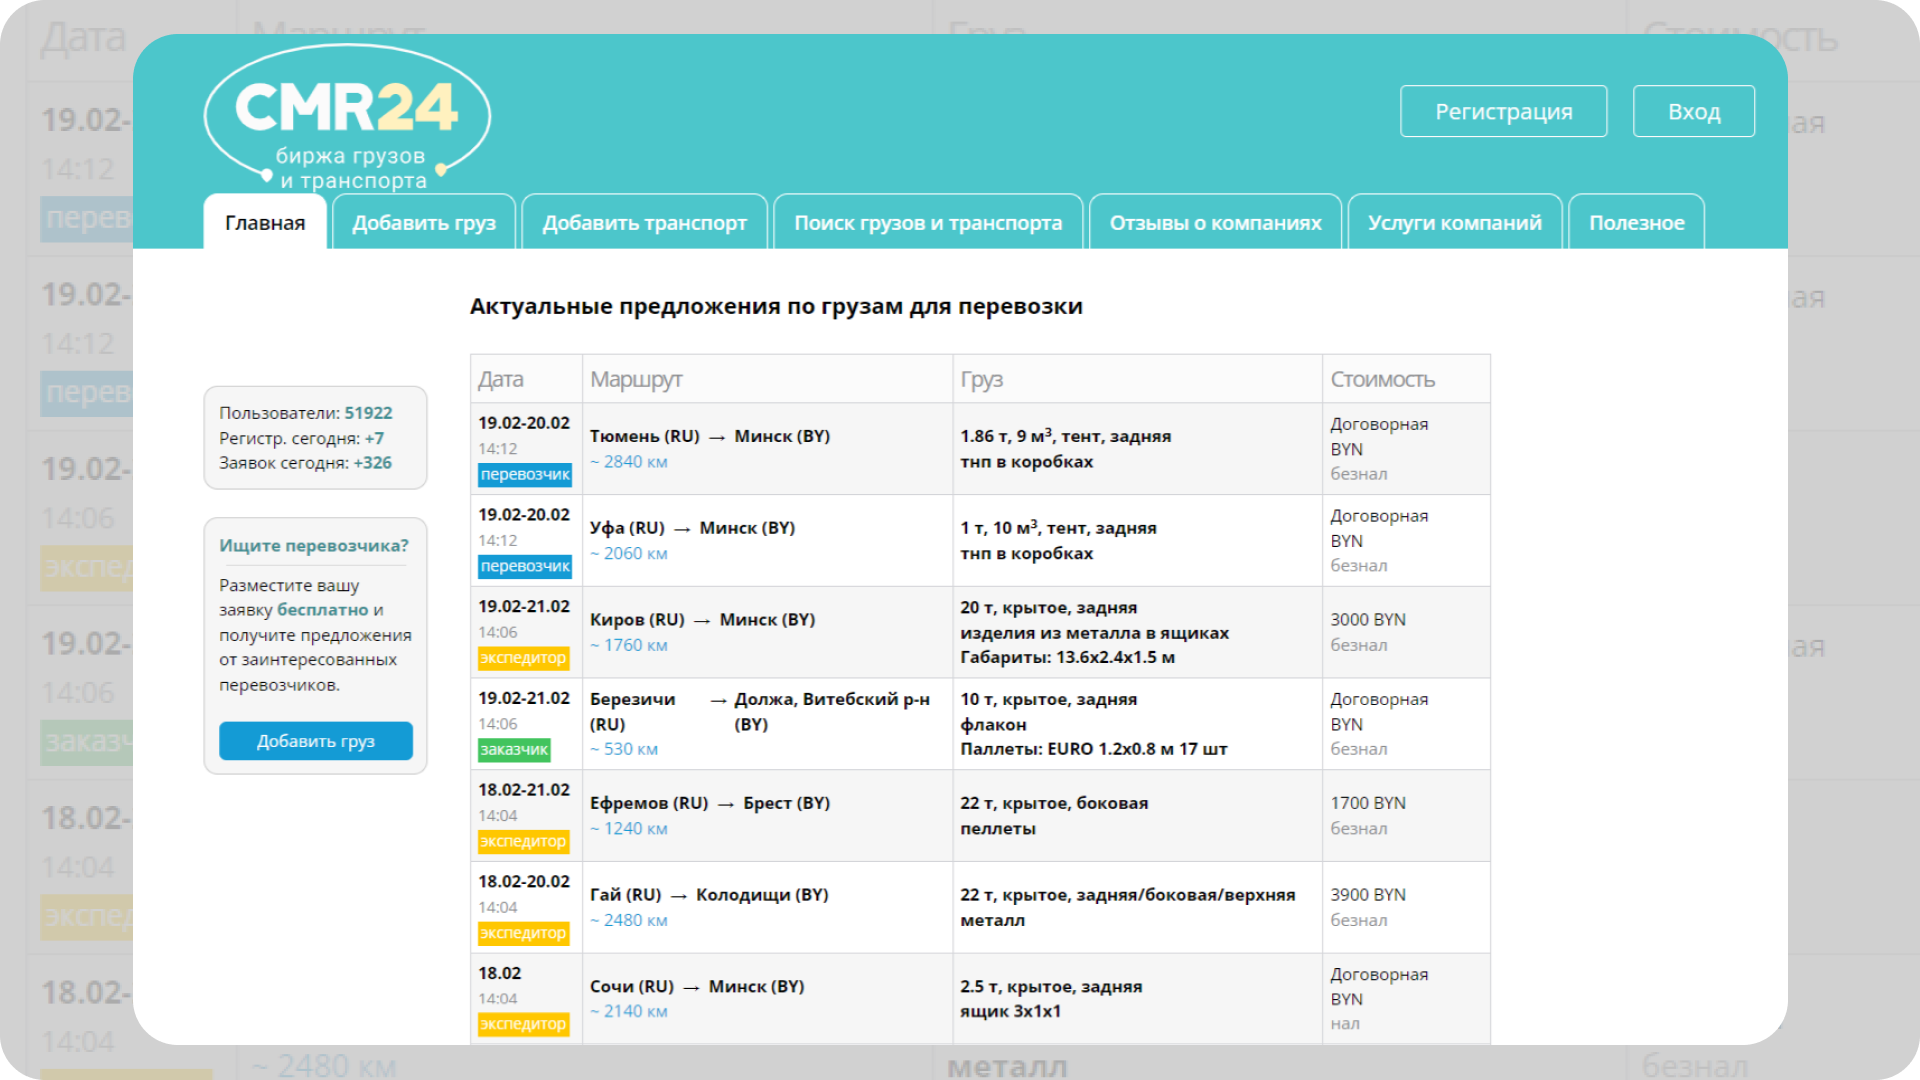Click cargo text изделия из металла в ящиках
This screenshot has width=1920, height=1080.
coord(1094,633)
